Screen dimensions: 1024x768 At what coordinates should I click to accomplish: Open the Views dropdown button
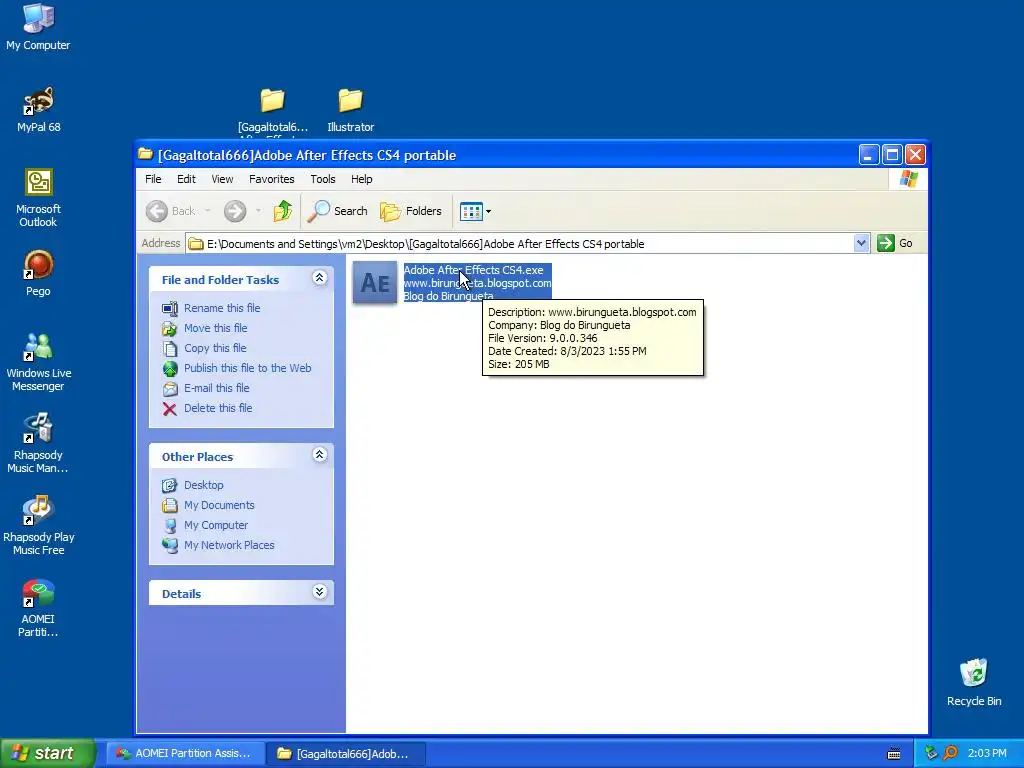pos(475,211)
